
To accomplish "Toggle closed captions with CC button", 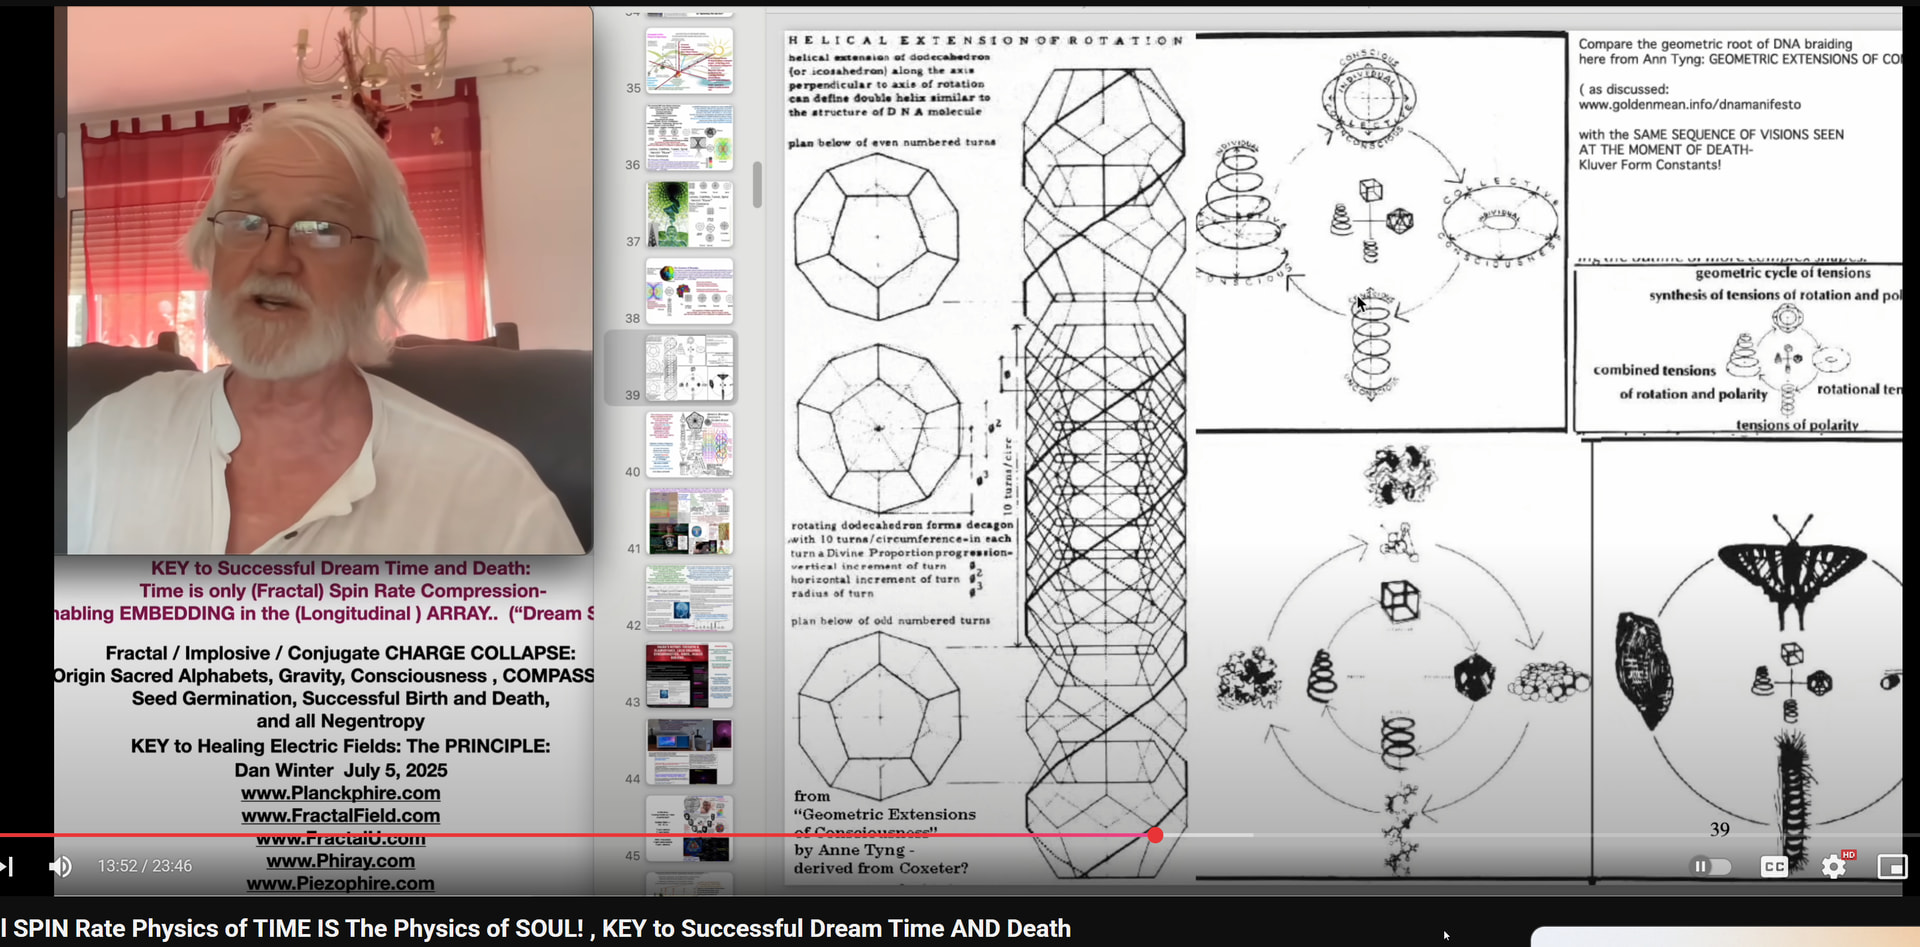I will [x=1774, y=867].
